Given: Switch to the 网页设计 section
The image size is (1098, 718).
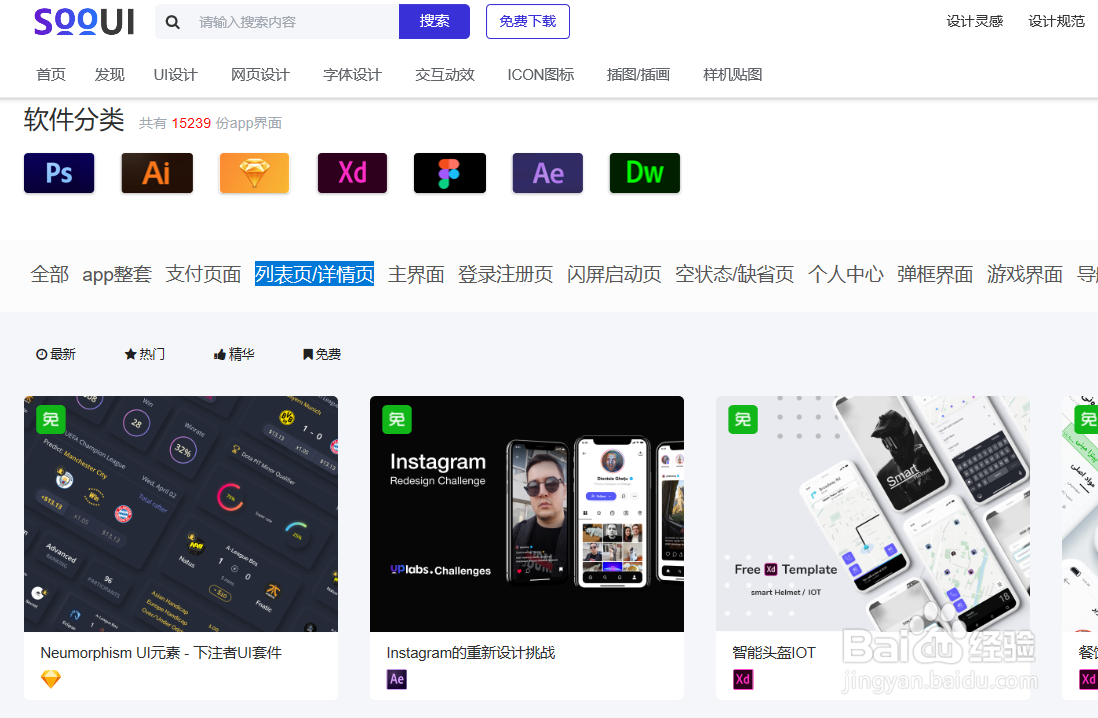Looking at the screenshot, I should (x=260, y=73).
